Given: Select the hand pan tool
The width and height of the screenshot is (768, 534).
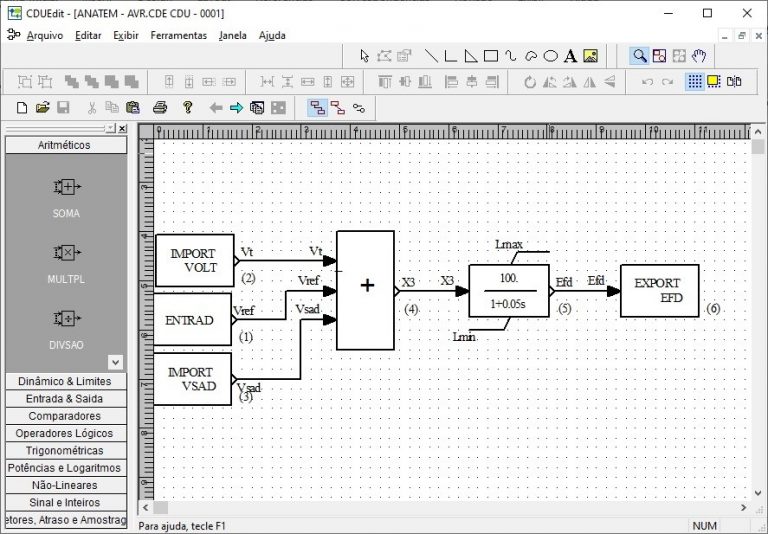Looking at the screenshot, I should click(700, 56).
